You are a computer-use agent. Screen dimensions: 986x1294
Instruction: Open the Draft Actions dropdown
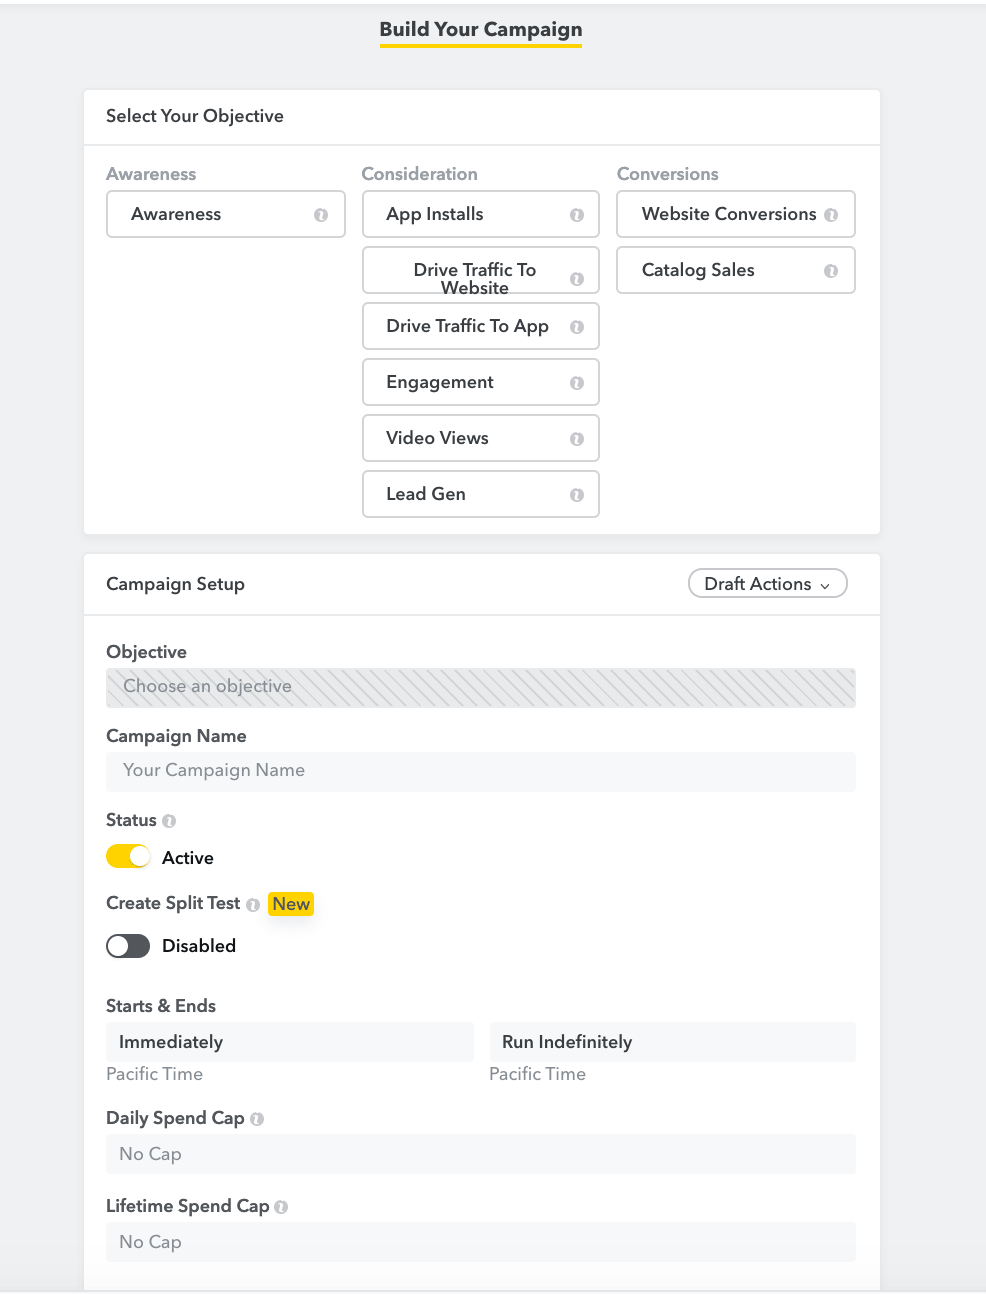coord(767,584)
